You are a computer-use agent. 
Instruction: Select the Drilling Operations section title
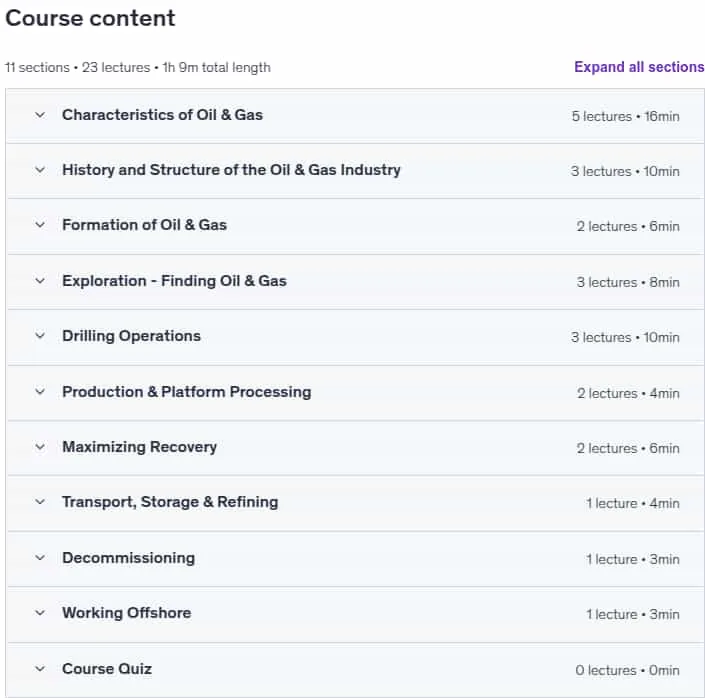(131, 336)
